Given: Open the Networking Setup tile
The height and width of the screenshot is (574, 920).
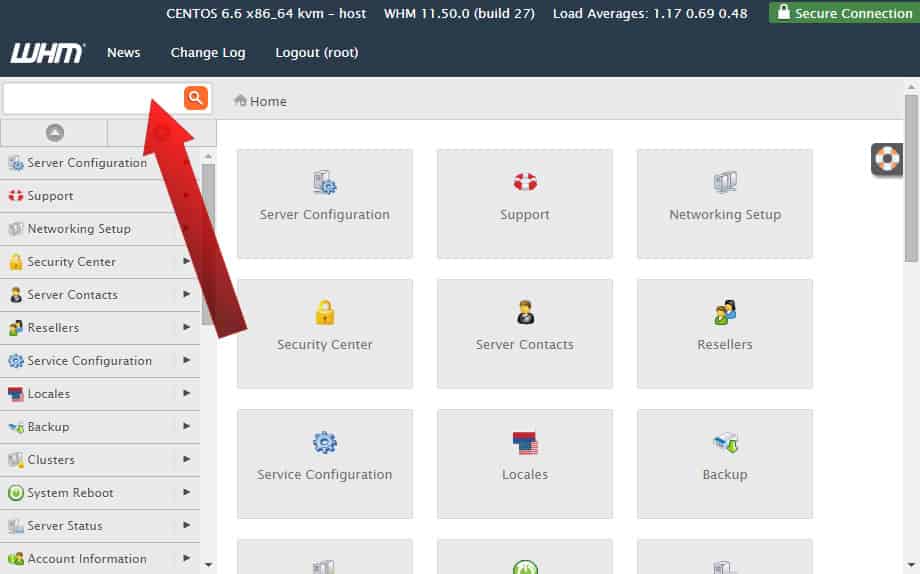Looking at the screenshot, I should [x=725, y=204].
